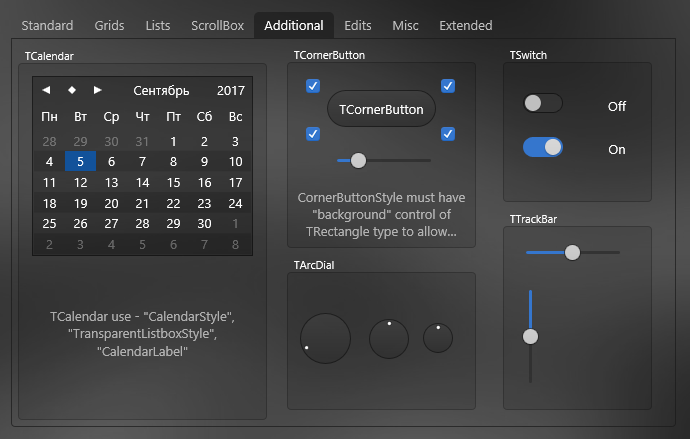
Task: Uncheck the top-right corner checkbox
Action: tap(448, 86)
